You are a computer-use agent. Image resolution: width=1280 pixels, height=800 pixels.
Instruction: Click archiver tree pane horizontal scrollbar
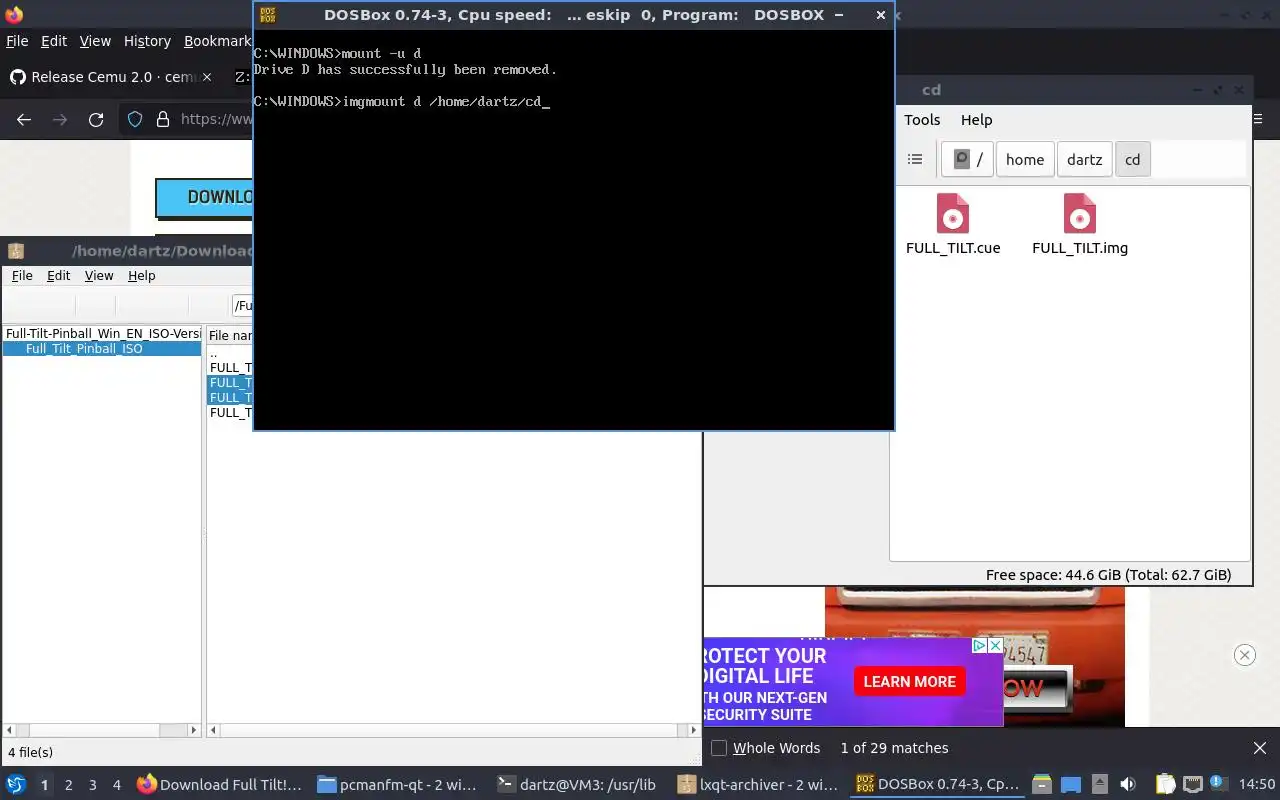pyautogui.click(x=103, y=731)
